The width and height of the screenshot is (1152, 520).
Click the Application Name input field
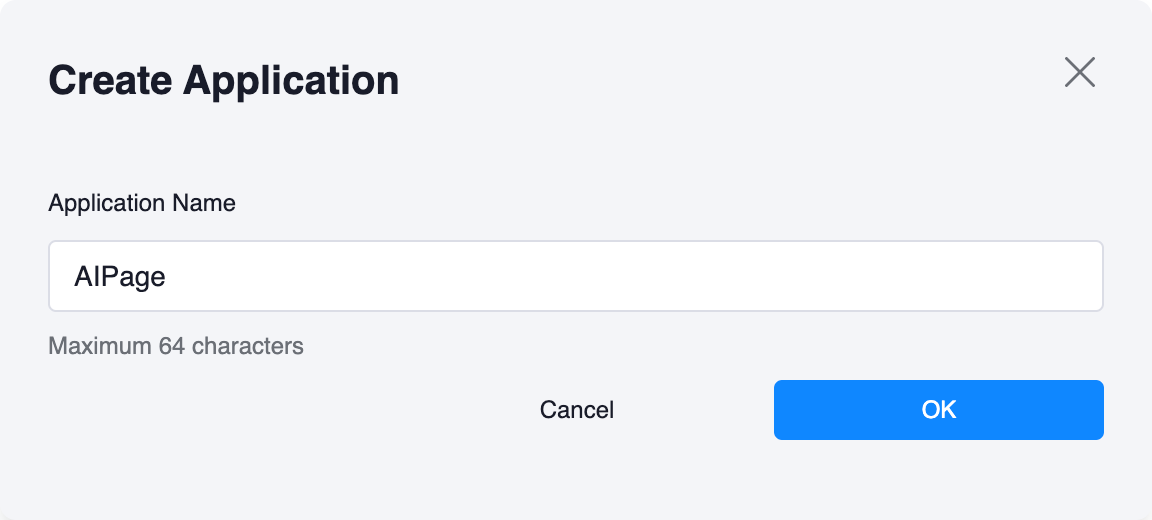click(x=575, y=276)
